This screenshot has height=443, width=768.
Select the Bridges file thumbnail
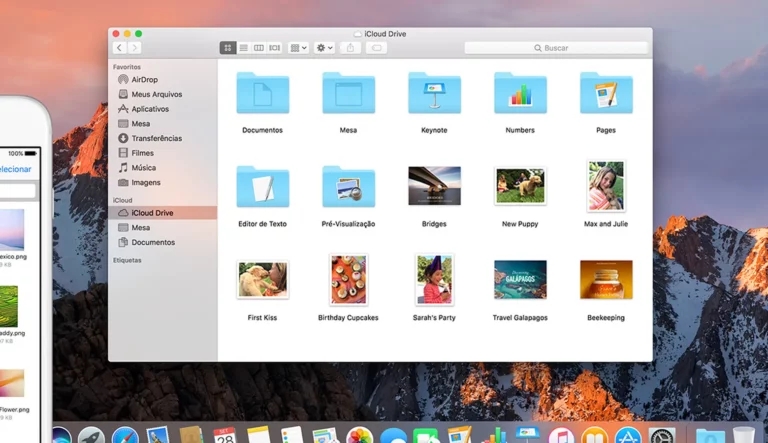pyautogui.click(x=434, y=186)
